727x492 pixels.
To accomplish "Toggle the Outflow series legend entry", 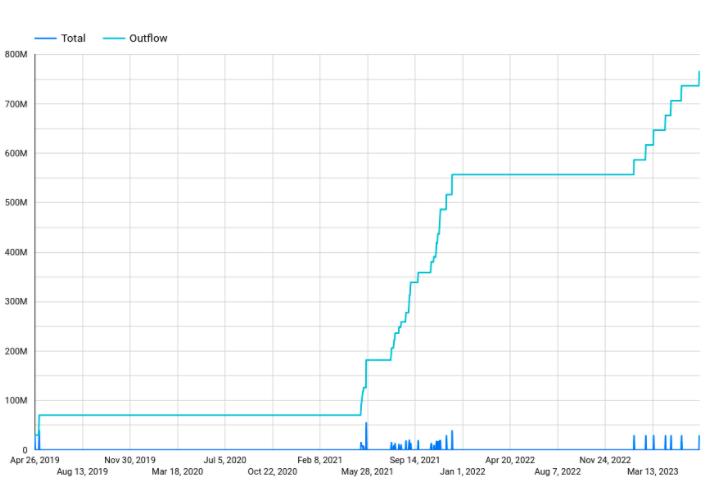I will point(135,38).
